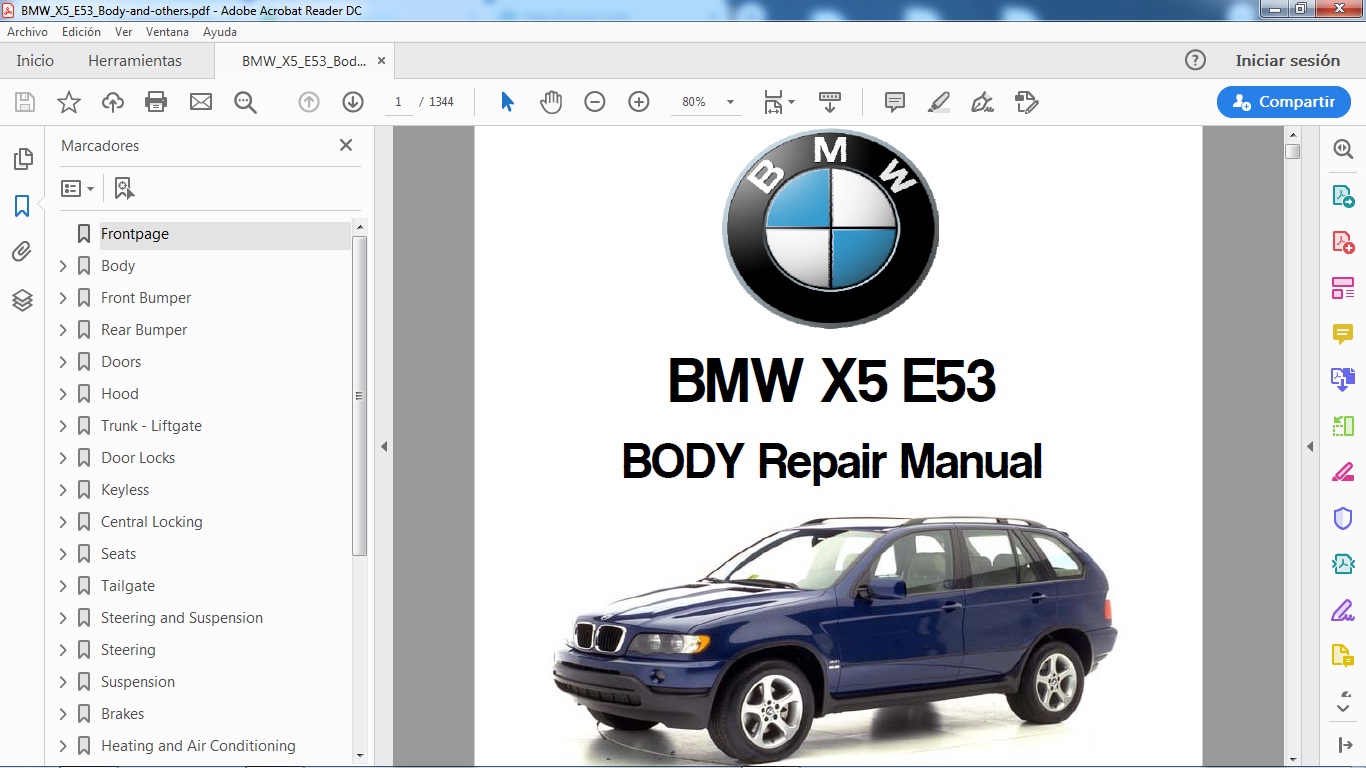Open the Ventana menu
This screenshot has height=768, width=1366.
(x=167, y=32)
